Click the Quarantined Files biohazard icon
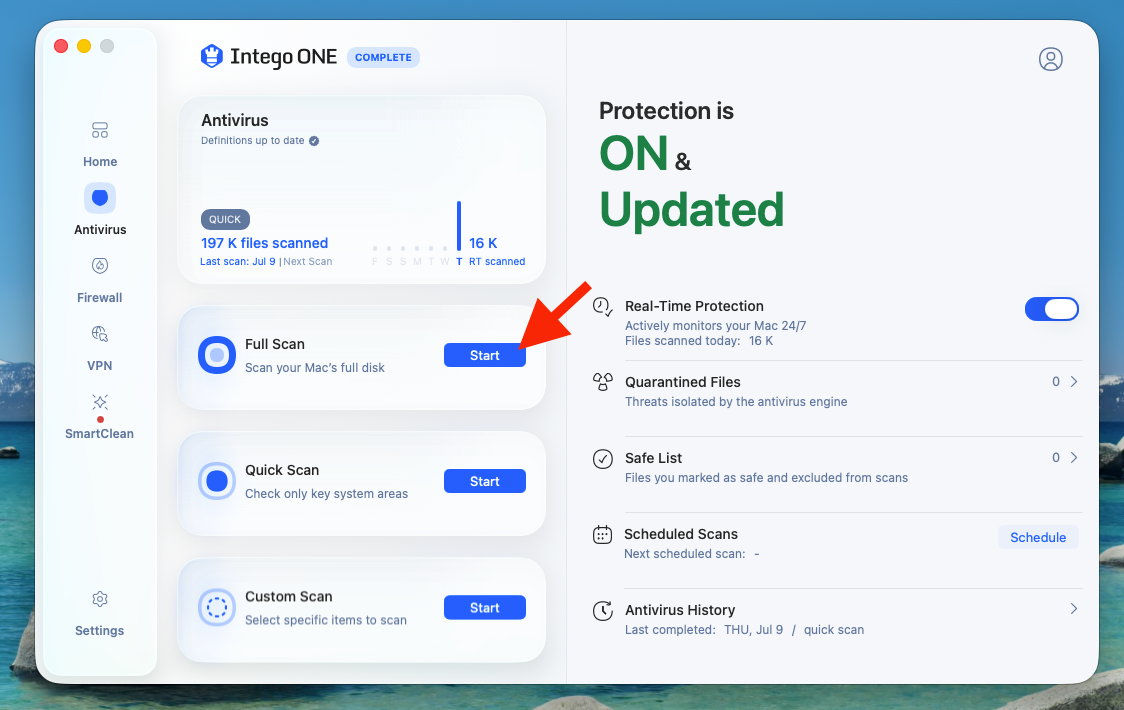 603,382
